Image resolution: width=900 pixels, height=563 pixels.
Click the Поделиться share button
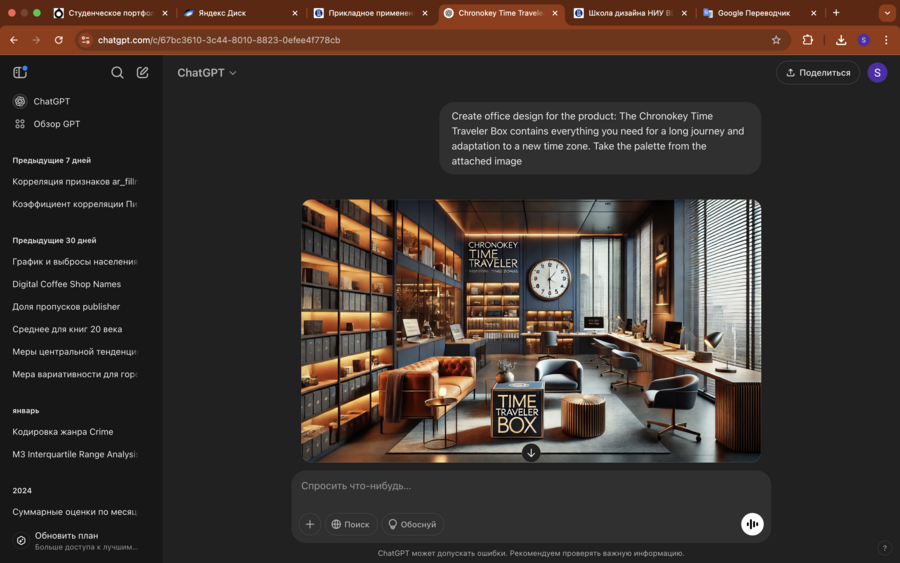(x=818, y=72)
